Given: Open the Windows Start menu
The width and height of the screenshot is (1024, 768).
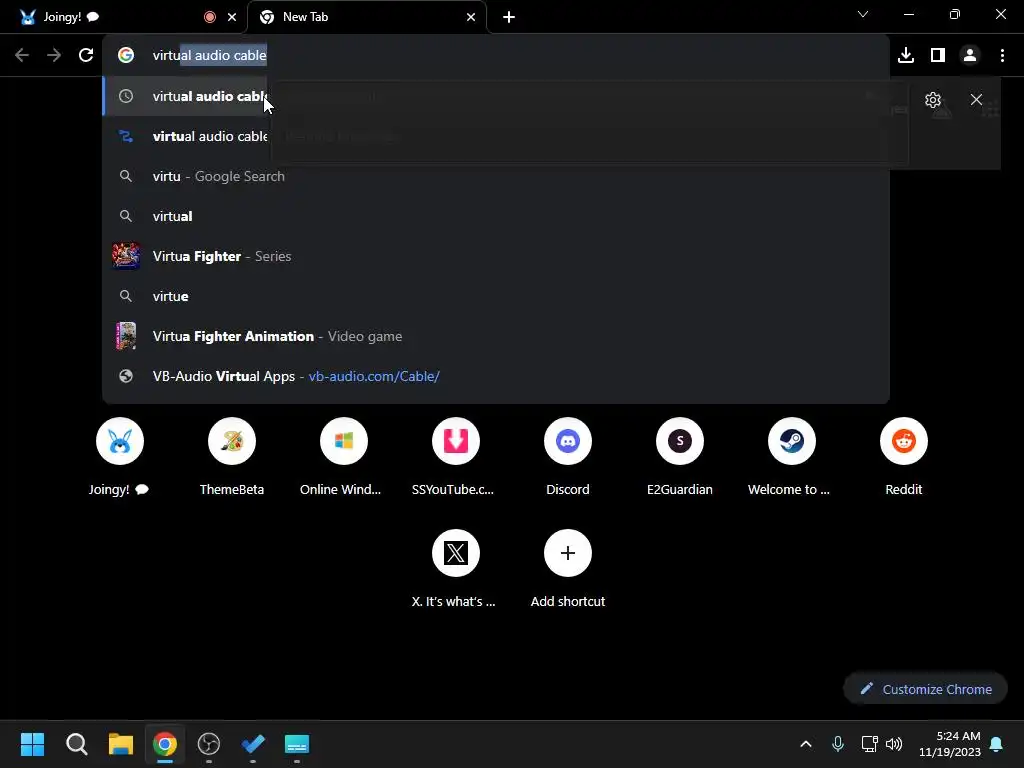Looking at the screenshot, I should pos(32,744).
